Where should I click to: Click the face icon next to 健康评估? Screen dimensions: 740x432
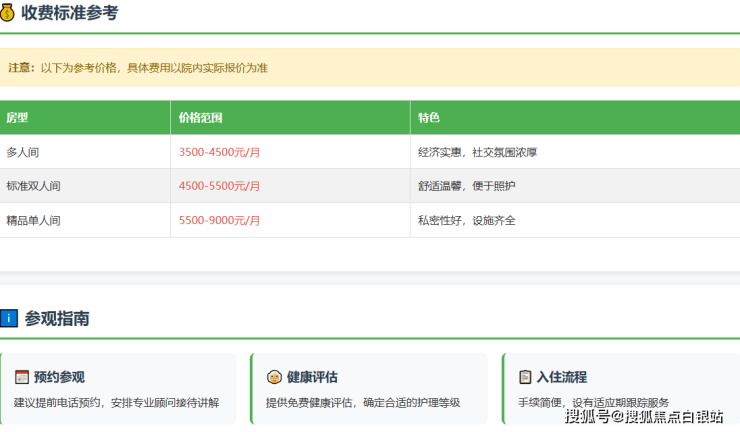coord(274,377)
